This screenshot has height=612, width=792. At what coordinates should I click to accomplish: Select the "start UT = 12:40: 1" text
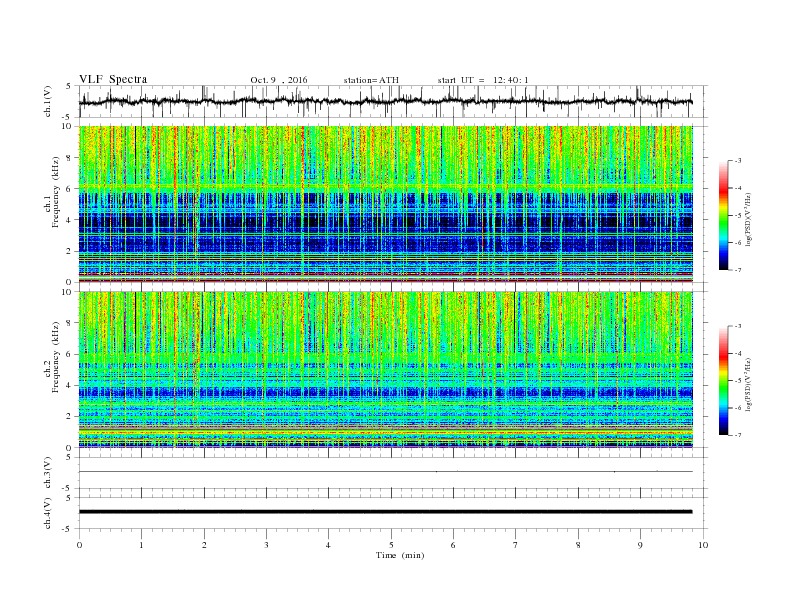coord(483,80)
